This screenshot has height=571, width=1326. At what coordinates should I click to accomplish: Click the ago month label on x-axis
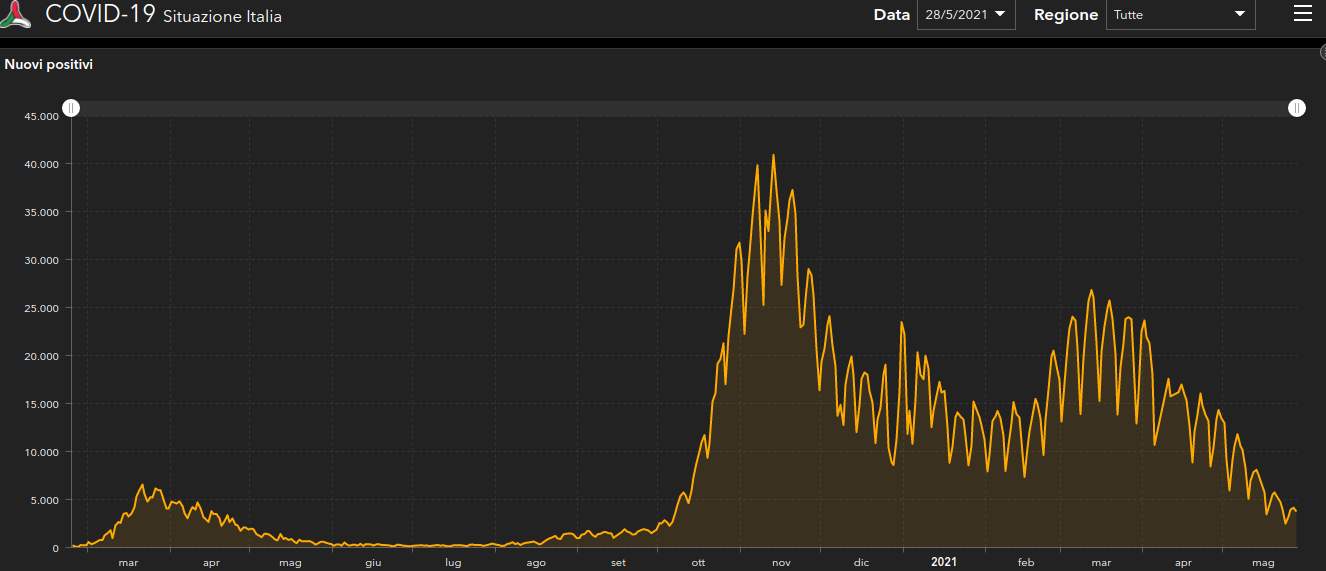(536, 563)
